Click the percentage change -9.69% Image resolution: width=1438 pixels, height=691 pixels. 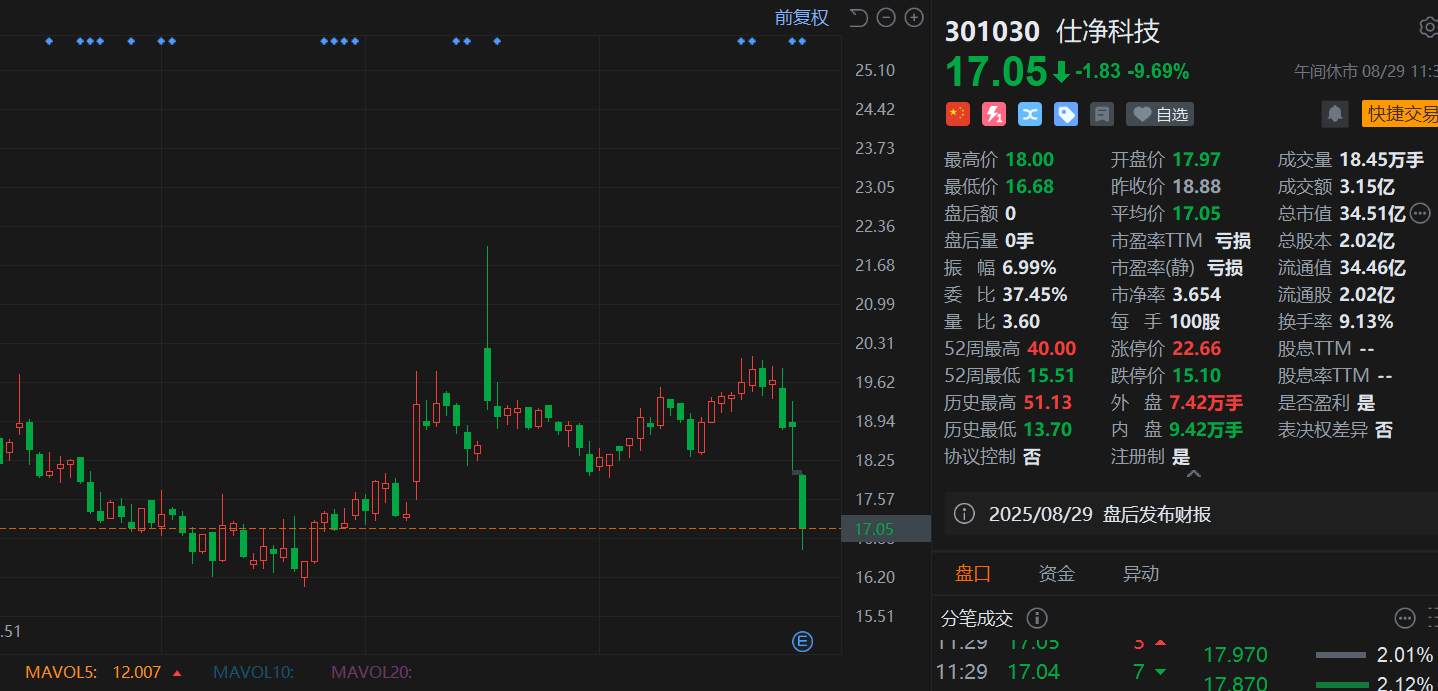pyautogui.click(x=1158, y=72)
